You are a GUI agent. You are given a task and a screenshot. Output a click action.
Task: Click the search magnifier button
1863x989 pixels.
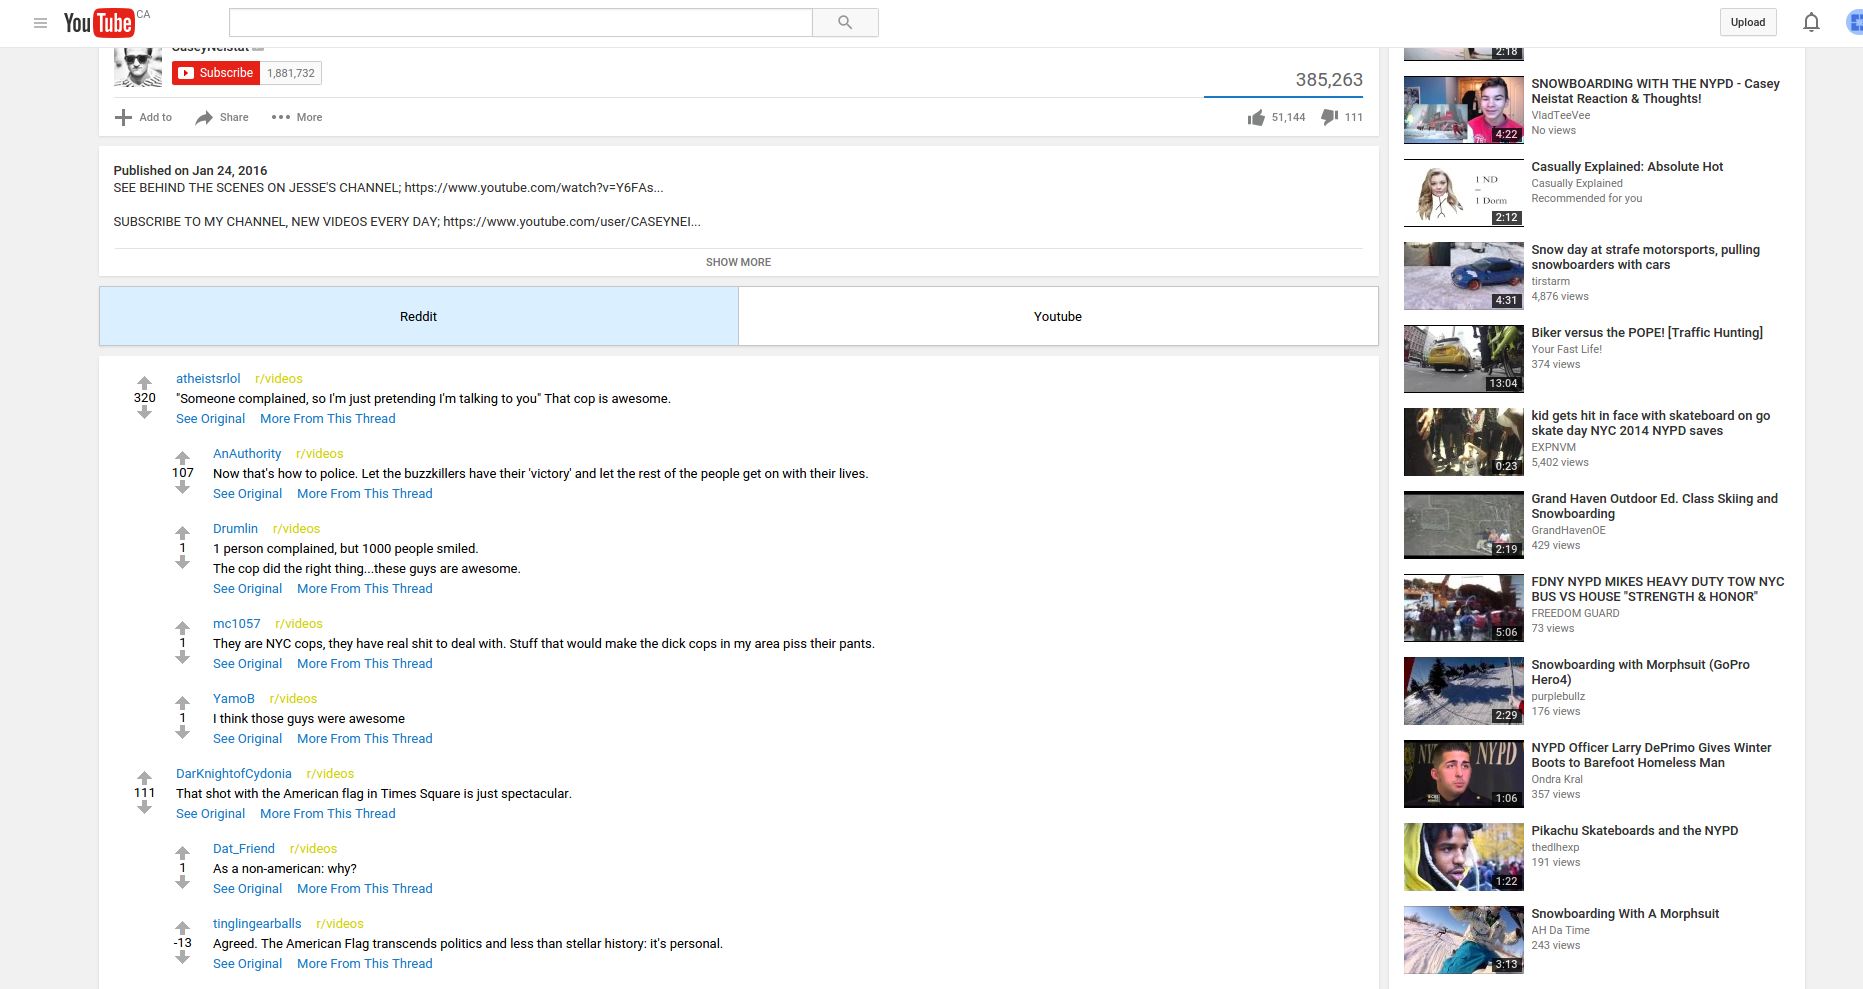pyautogui.click(x=845, y=22)
